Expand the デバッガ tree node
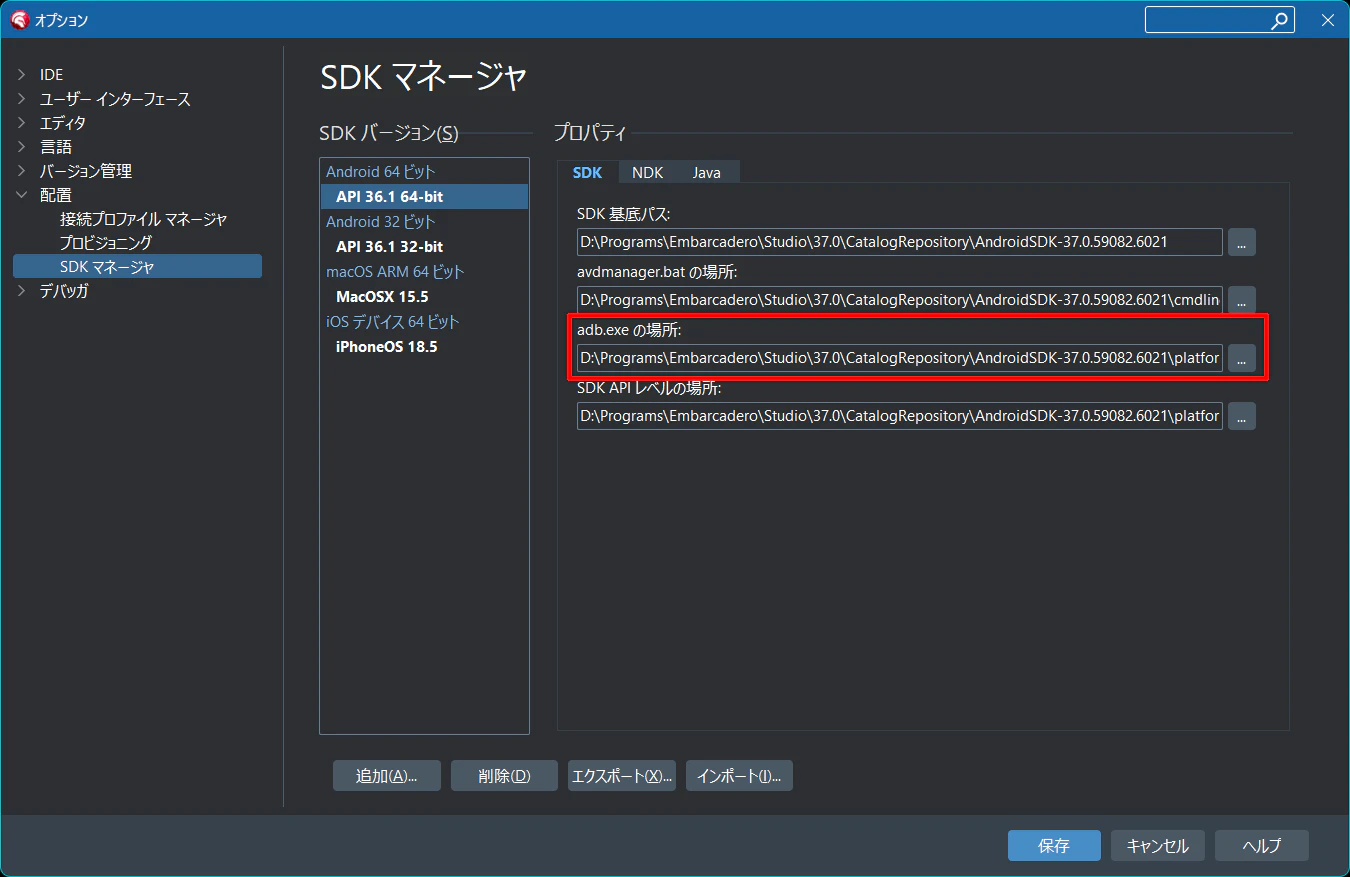Screen dimensions: 1350x877 coord(21,291)
